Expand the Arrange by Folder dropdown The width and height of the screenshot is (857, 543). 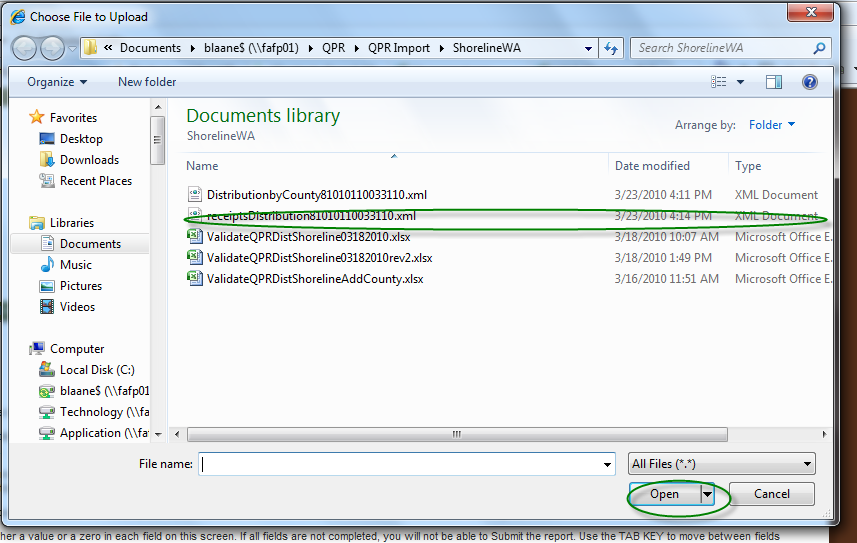(771, 125)
